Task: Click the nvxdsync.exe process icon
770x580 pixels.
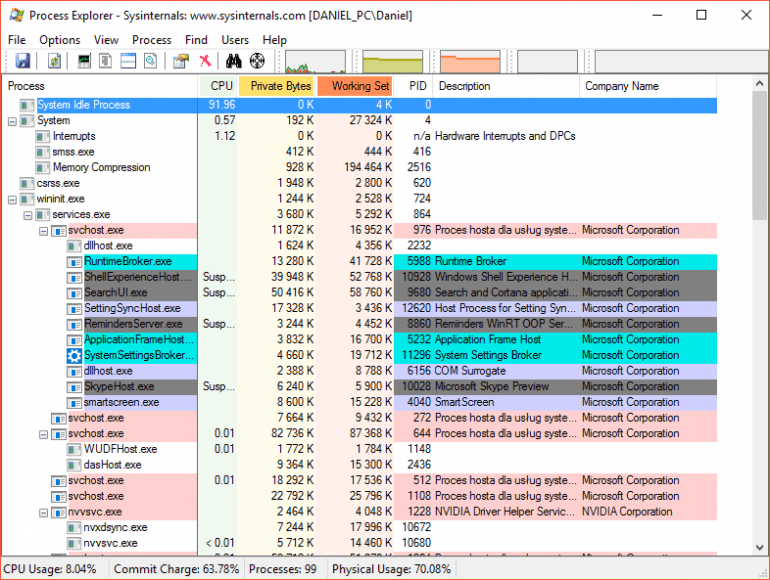Action: coord(74,527)
